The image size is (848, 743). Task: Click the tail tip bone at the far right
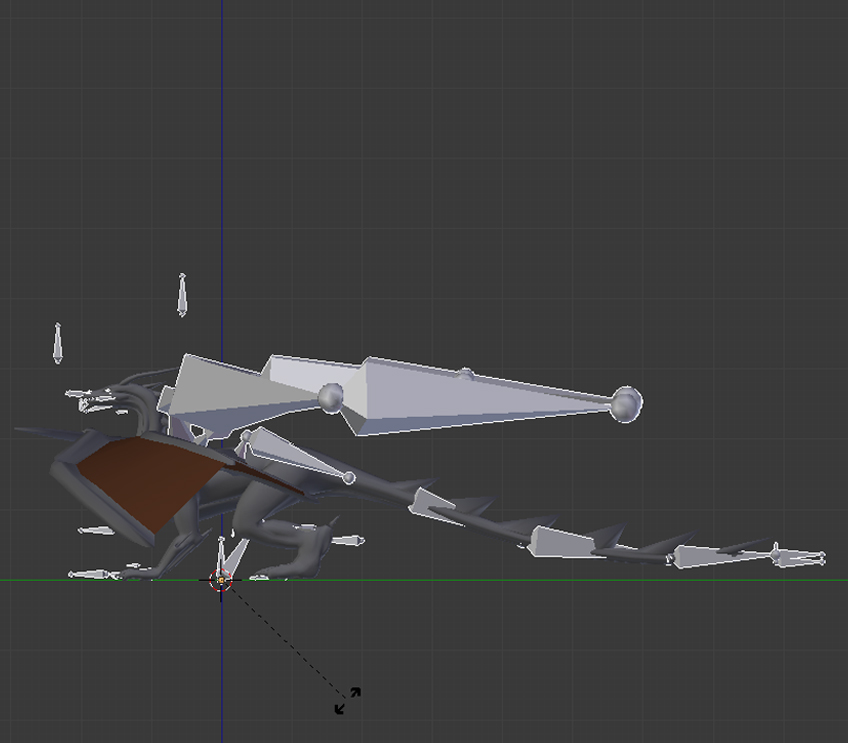pyautogui.click(x=798, y=556)
